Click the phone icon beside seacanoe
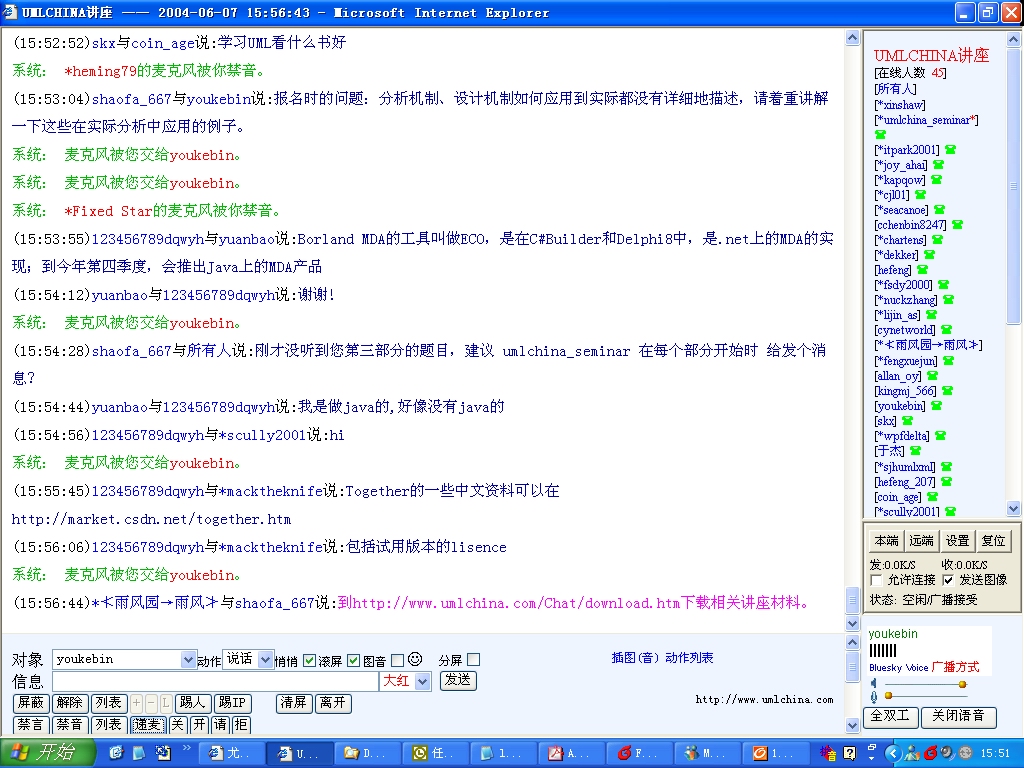This screenshot has height=768, width=1024. [940, 210]
